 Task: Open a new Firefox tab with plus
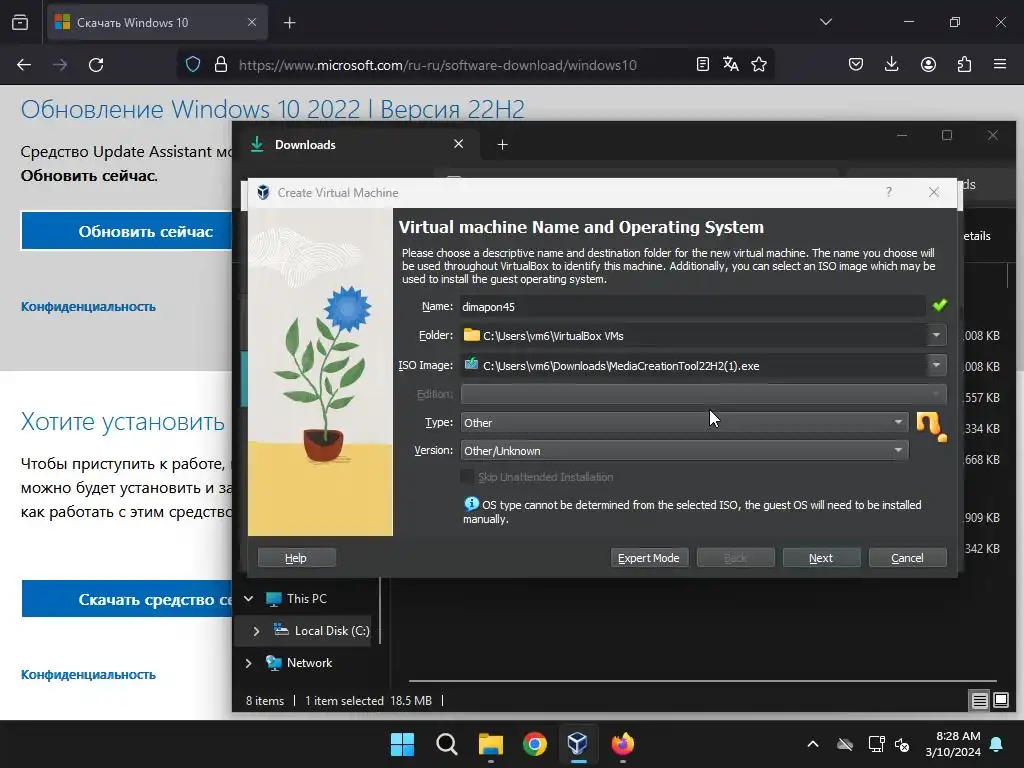pyautogui.click(x=289, y=23)
